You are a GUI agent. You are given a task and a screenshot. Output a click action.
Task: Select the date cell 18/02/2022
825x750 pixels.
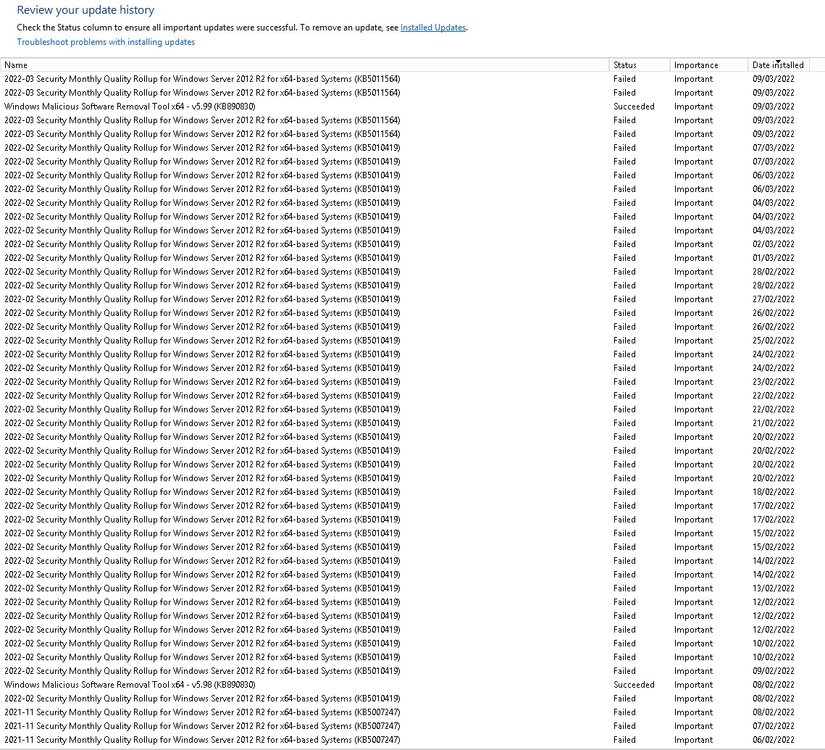click(773, 492)
